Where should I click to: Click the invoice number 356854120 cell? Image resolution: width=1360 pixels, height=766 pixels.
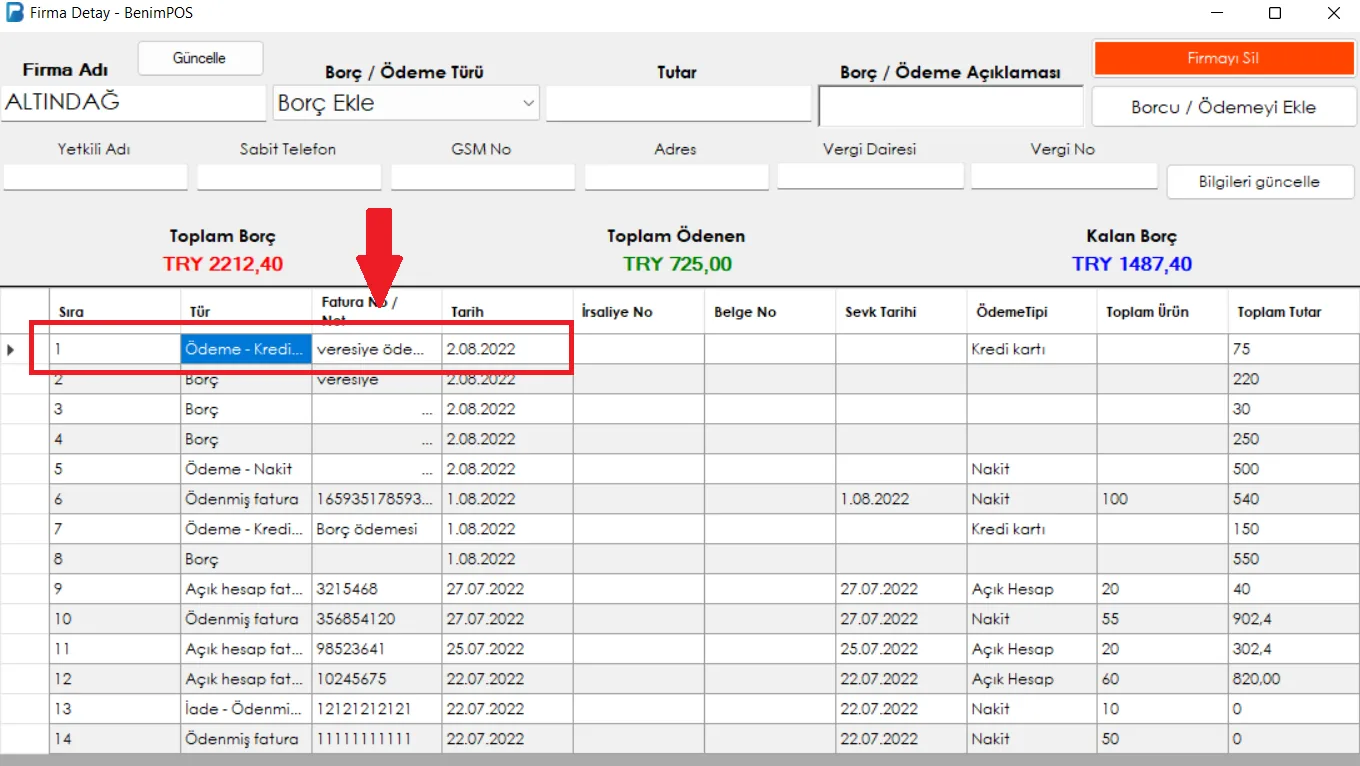coord(377,619)
